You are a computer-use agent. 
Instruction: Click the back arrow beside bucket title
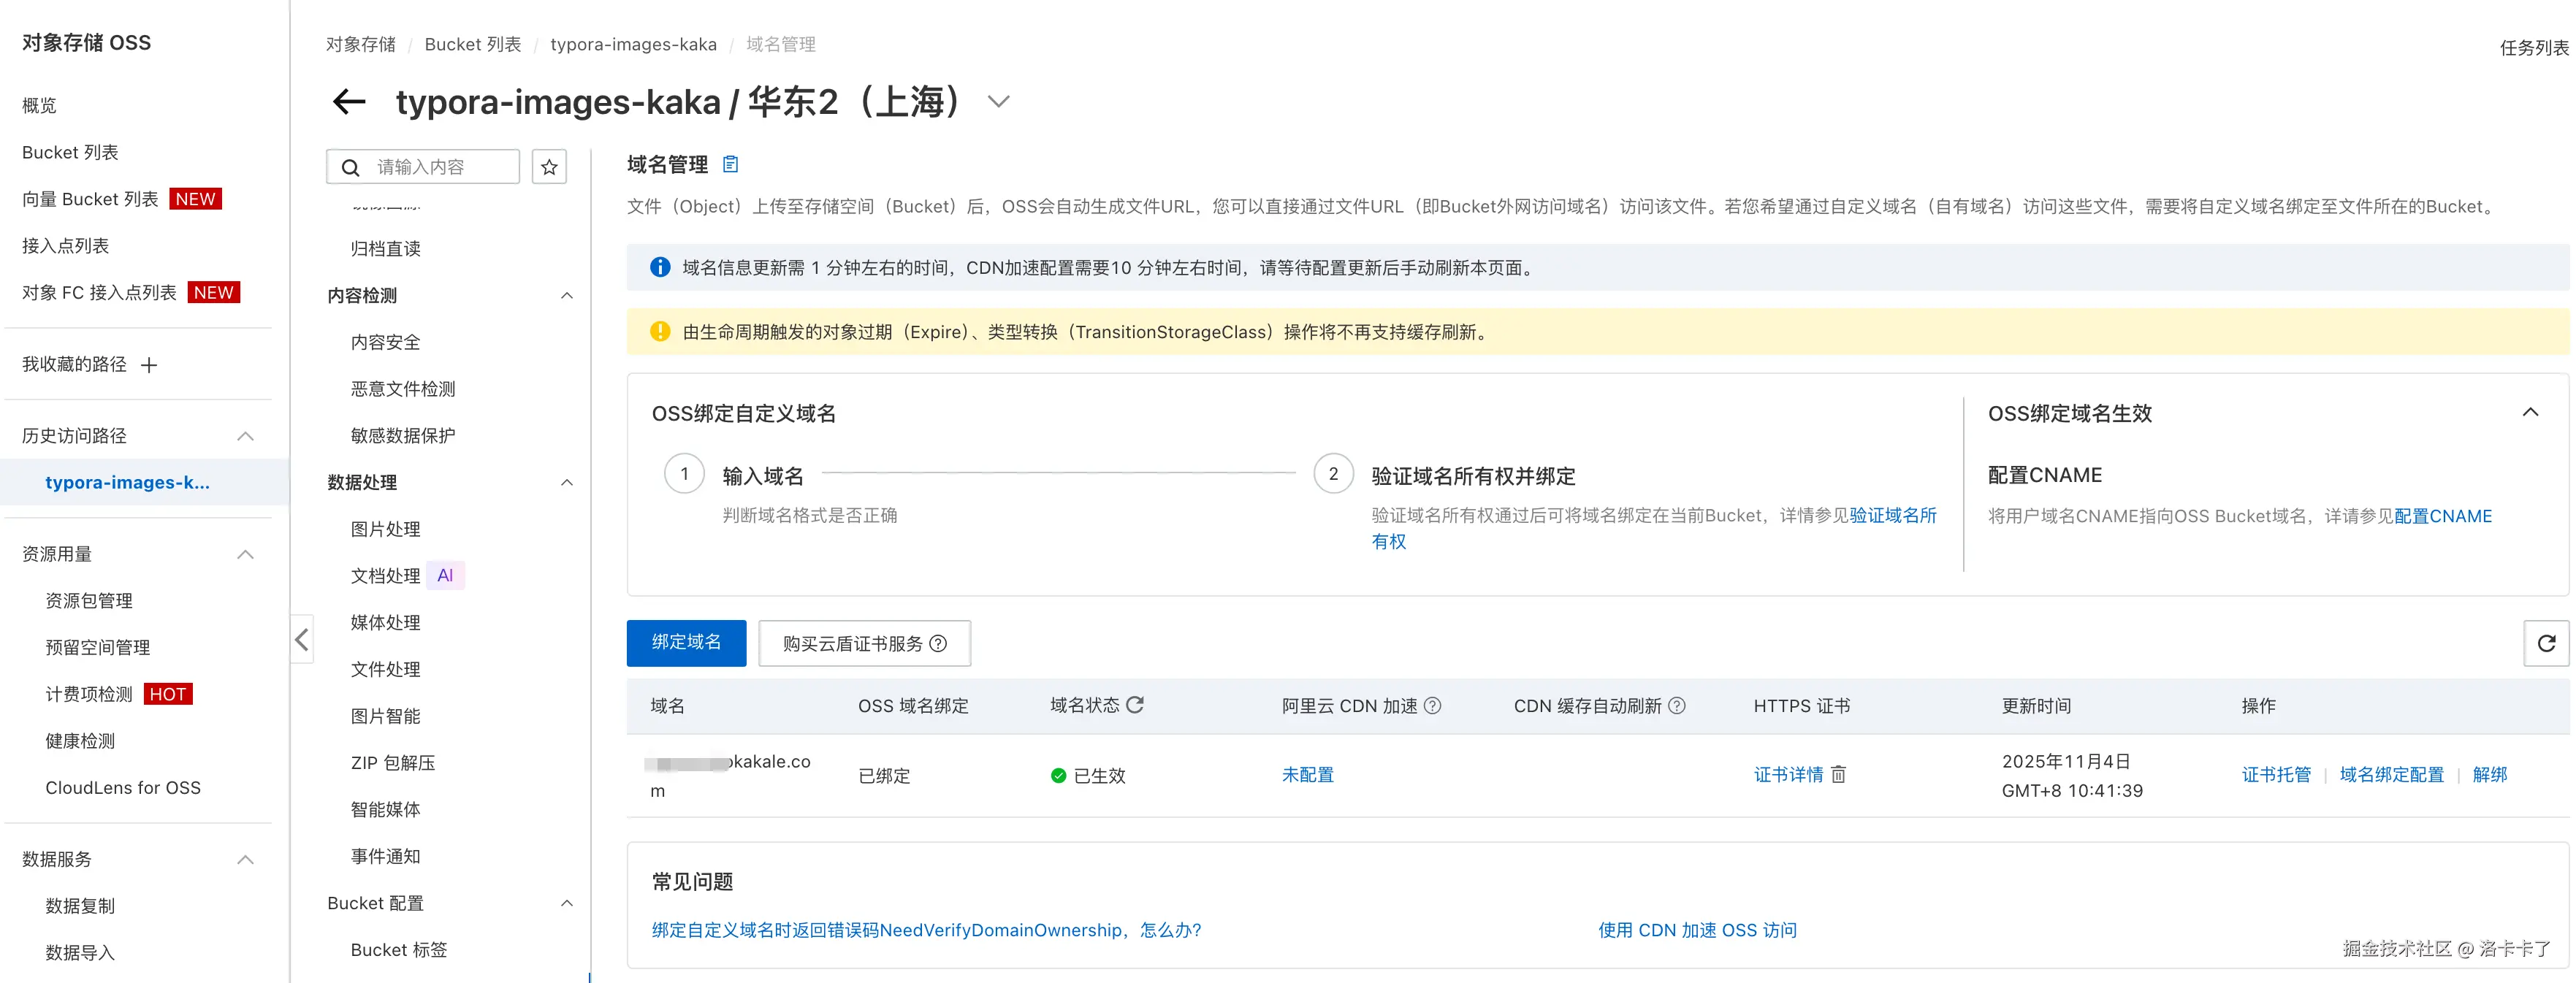tap(349, 102)
